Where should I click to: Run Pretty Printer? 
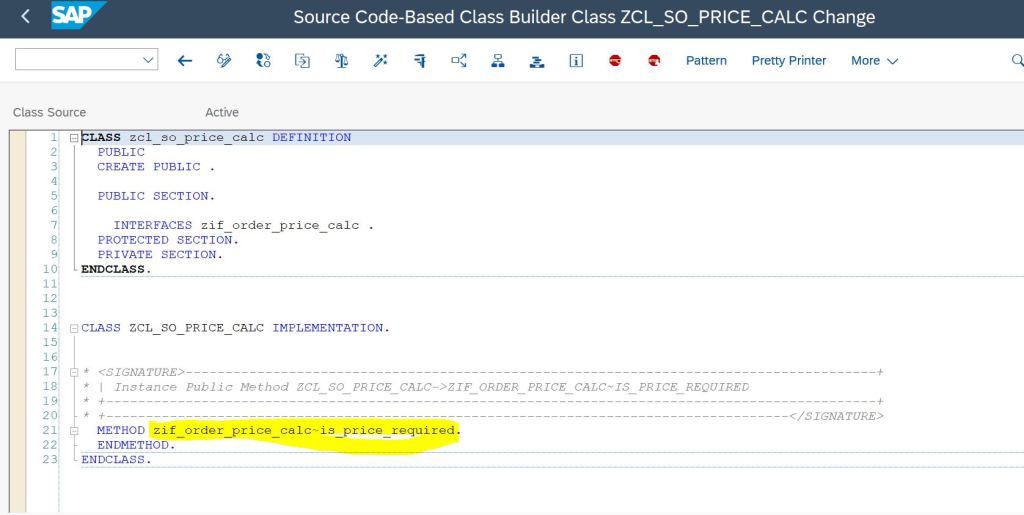pyautogui.click(x=789, y=61)
